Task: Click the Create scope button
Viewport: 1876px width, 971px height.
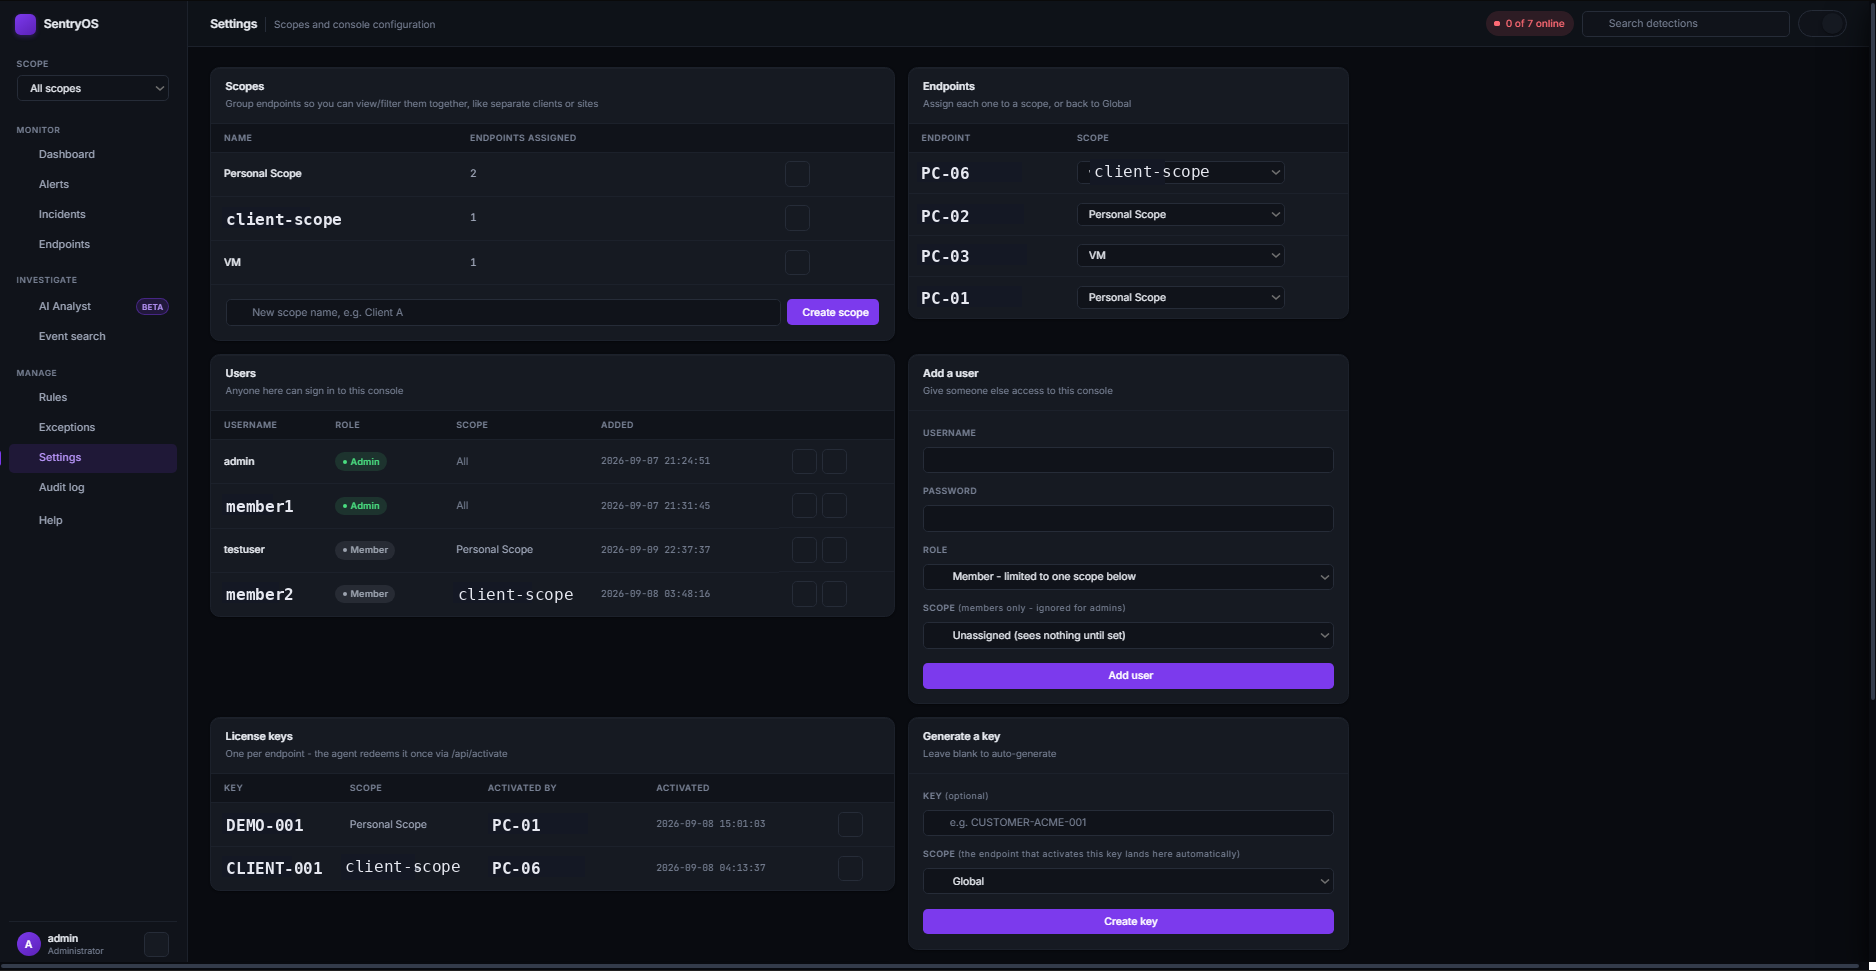Action: tap(833, 312)
